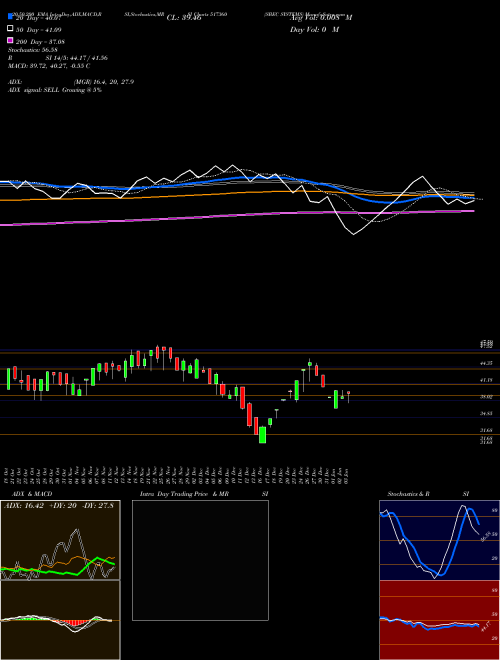Click the magenta 200 Day legend swatch
500x660 pixels.
coord(10,40)
